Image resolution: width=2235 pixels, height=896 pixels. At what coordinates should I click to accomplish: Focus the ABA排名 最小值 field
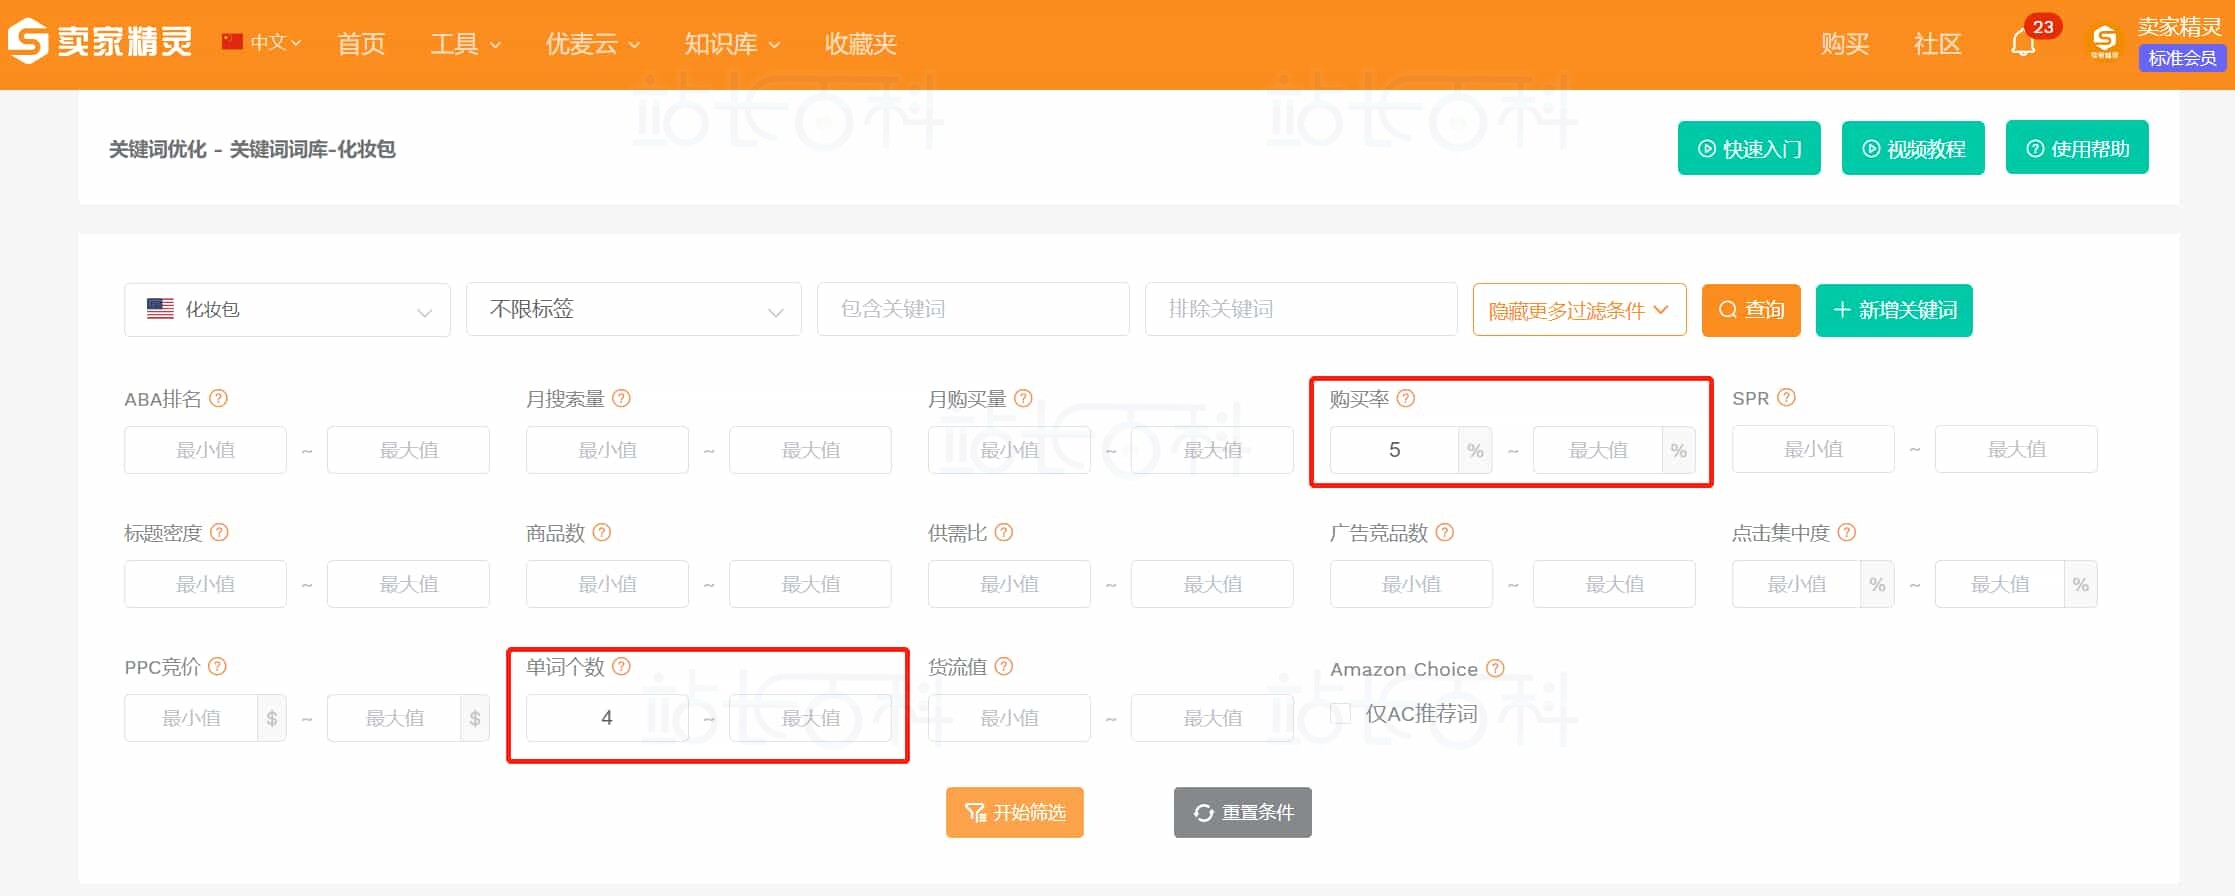[x=205, y=450]
